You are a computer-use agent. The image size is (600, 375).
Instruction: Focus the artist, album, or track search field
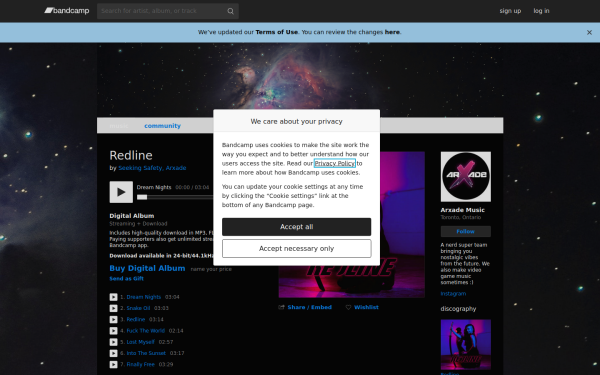pos(168,11)
